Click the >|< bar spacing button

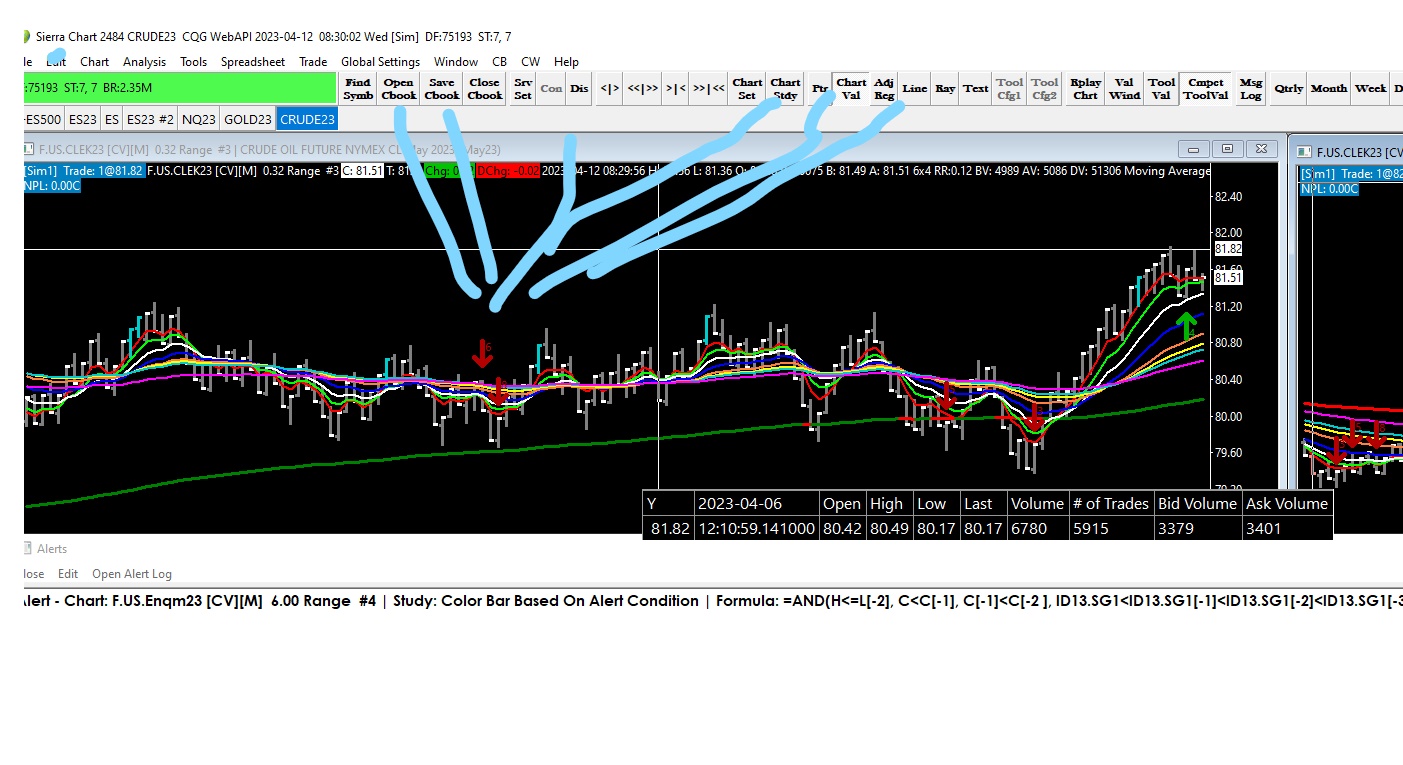(x=675, y=88)
